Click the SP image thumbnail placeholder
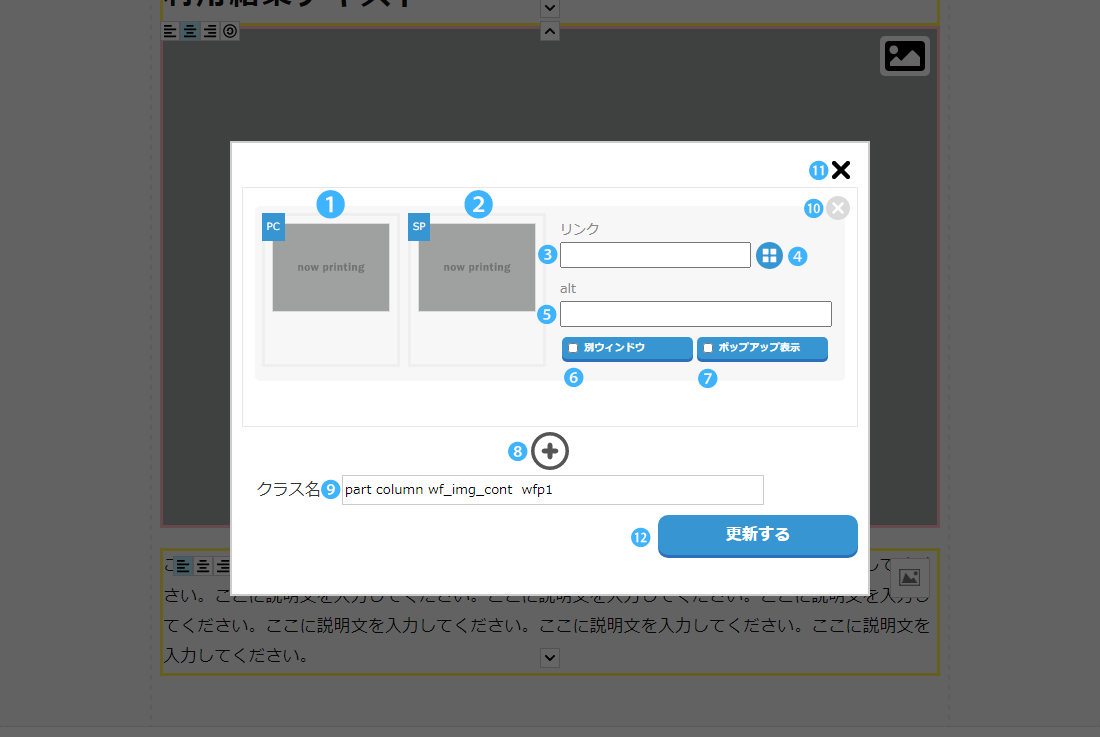1100x737 pixels. [477, 268]
